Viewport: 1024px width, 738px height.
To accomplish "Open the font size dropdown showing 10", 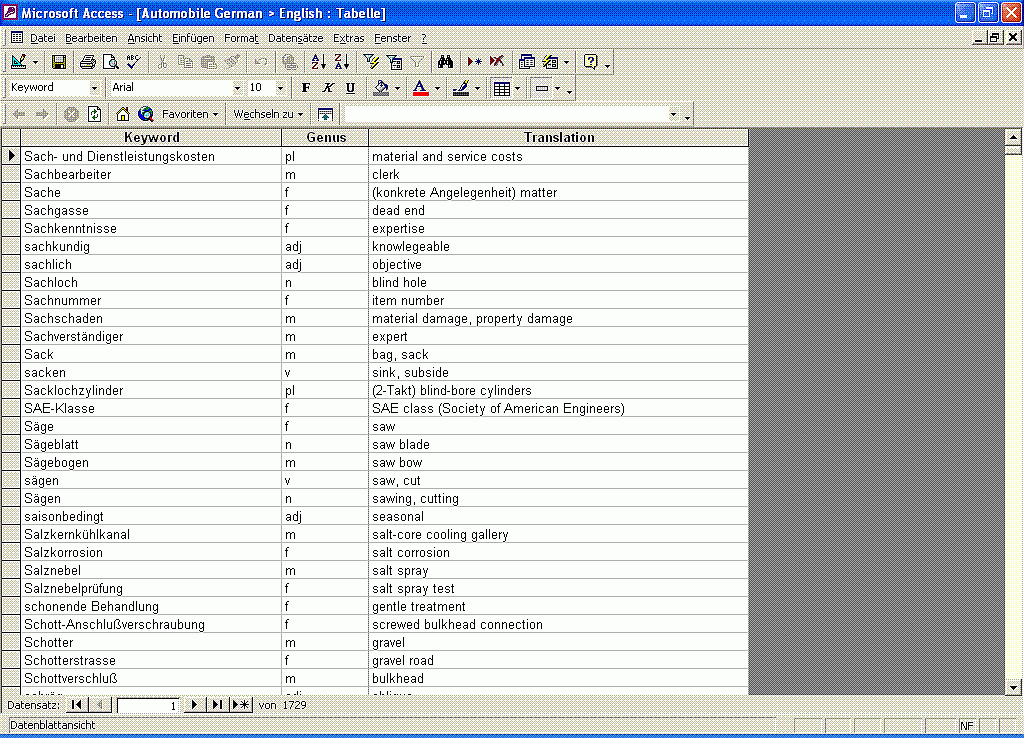I will point(282,88).
